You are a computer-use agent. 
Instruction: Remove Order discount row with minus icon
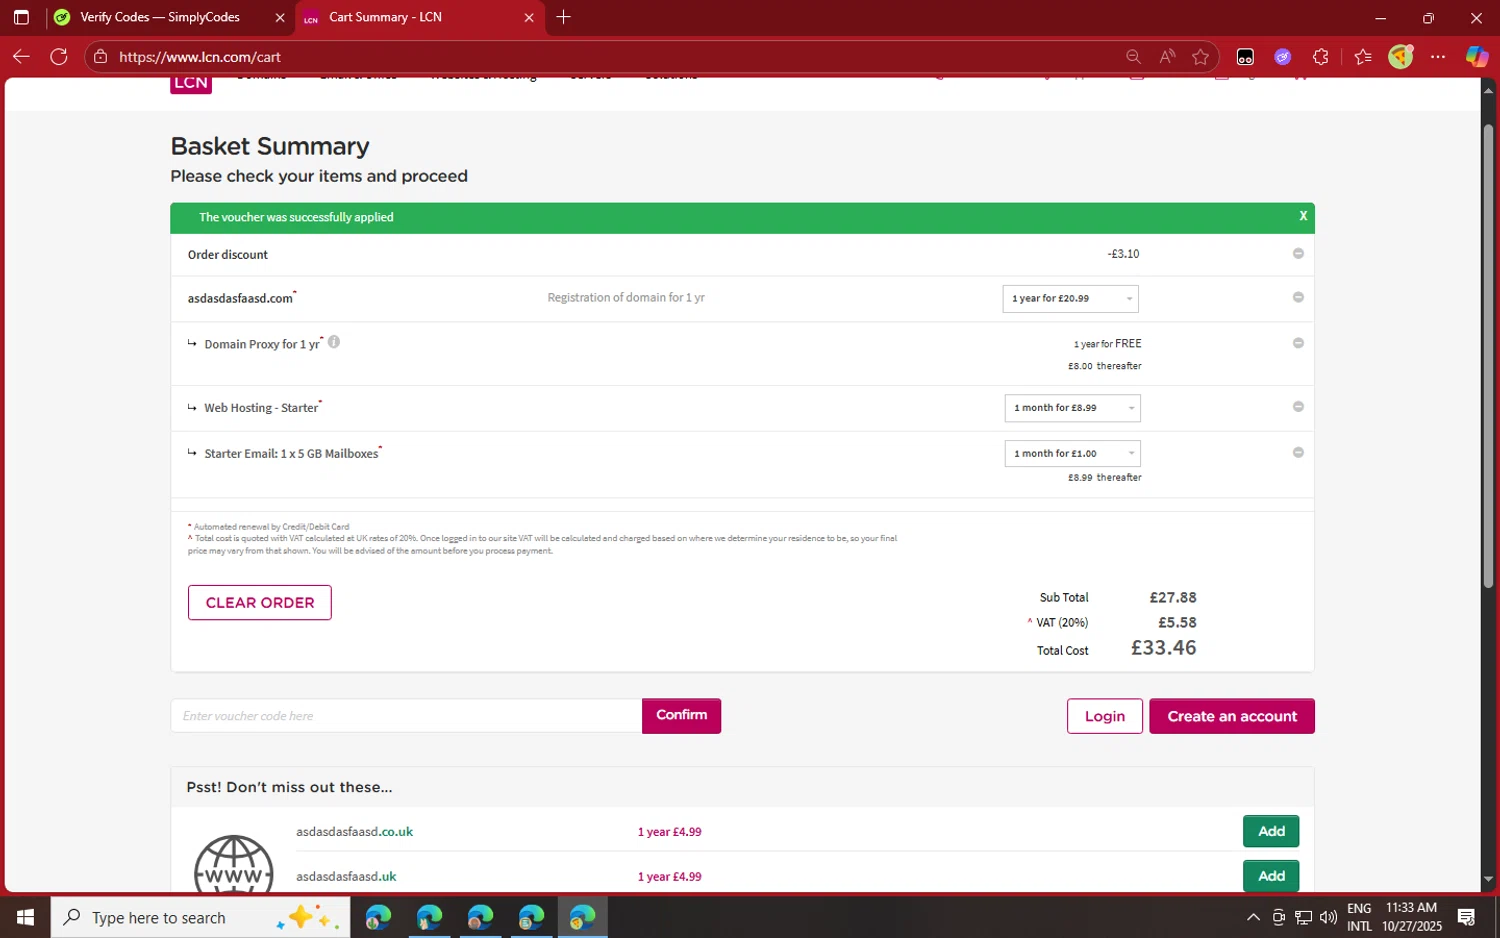point(1298,254)
